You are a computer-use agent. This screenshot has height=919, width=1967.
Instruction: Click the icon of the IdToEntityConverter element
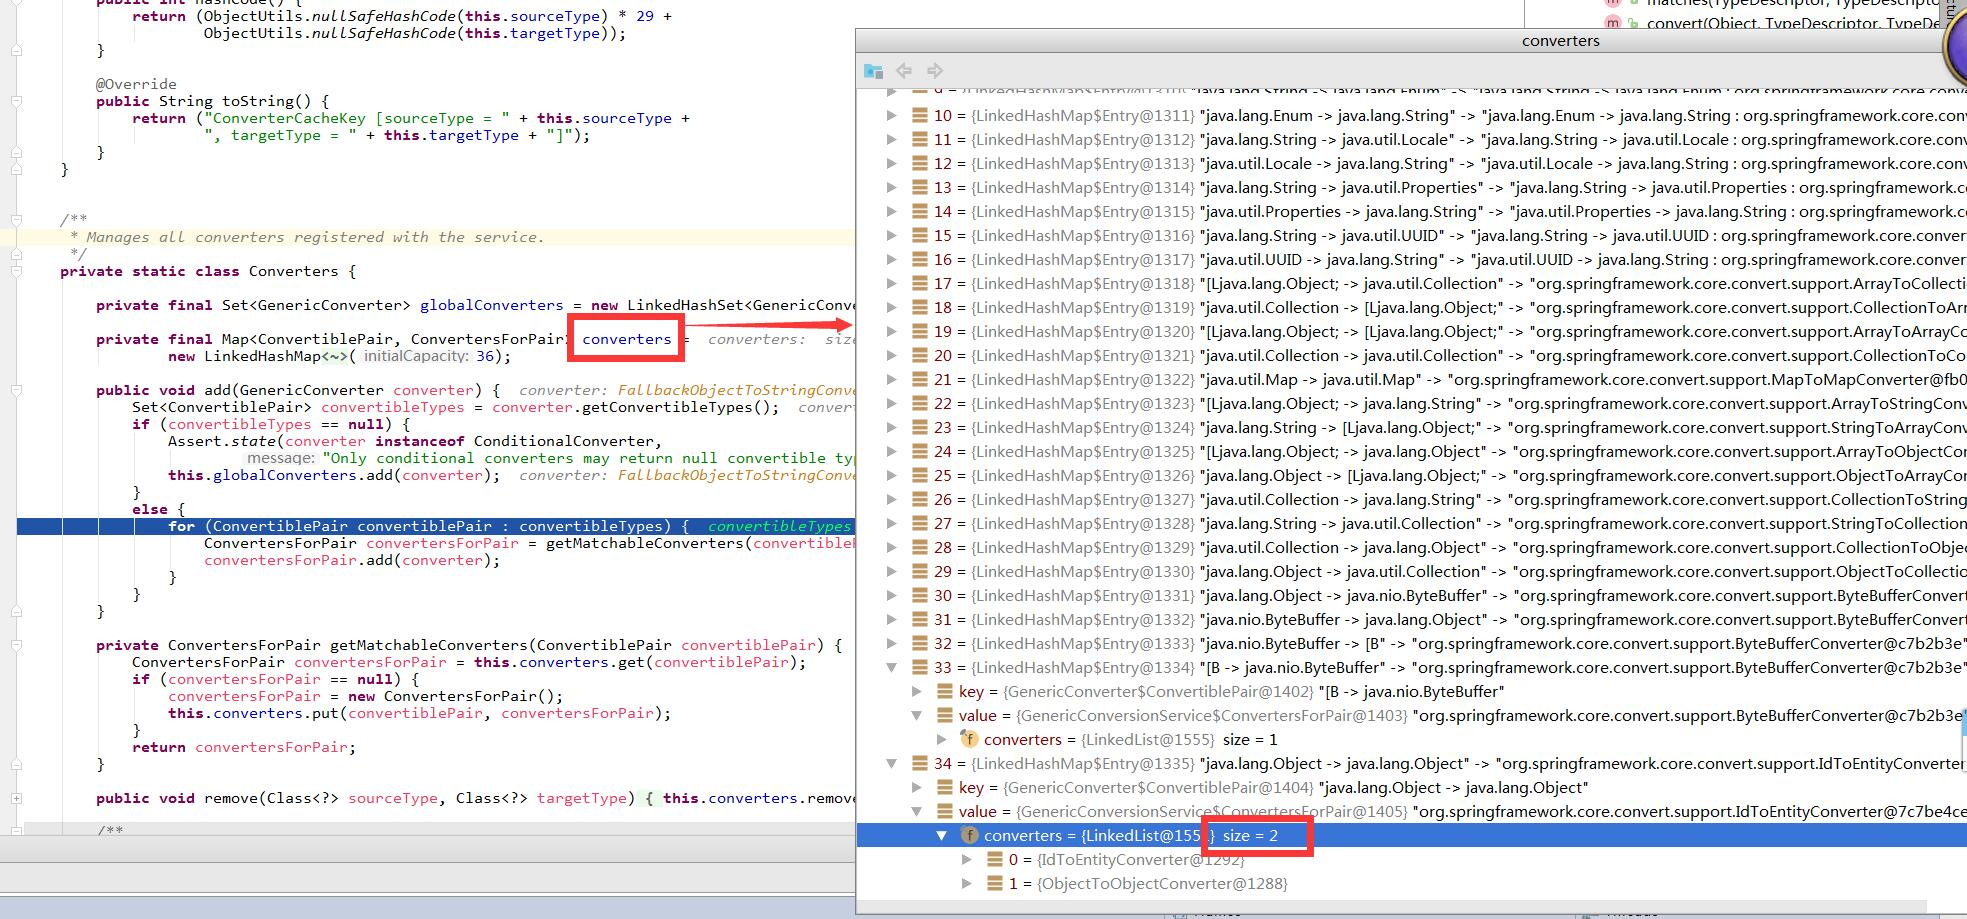994,859
